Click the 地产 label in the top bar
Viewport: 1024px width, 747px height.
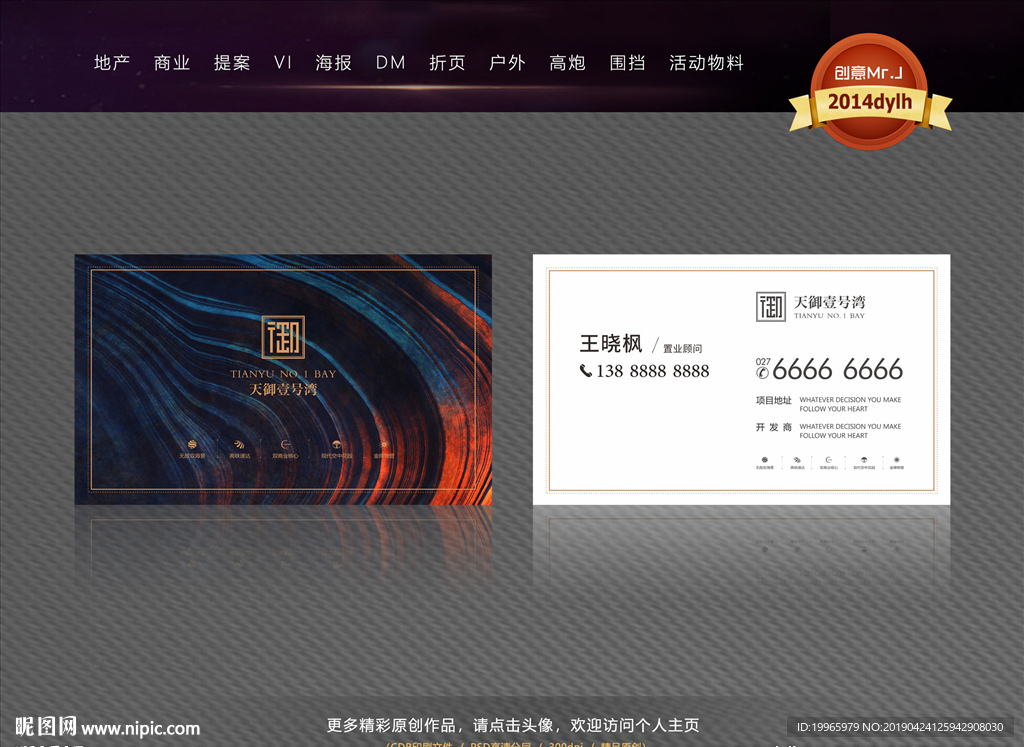click(112, 63)
